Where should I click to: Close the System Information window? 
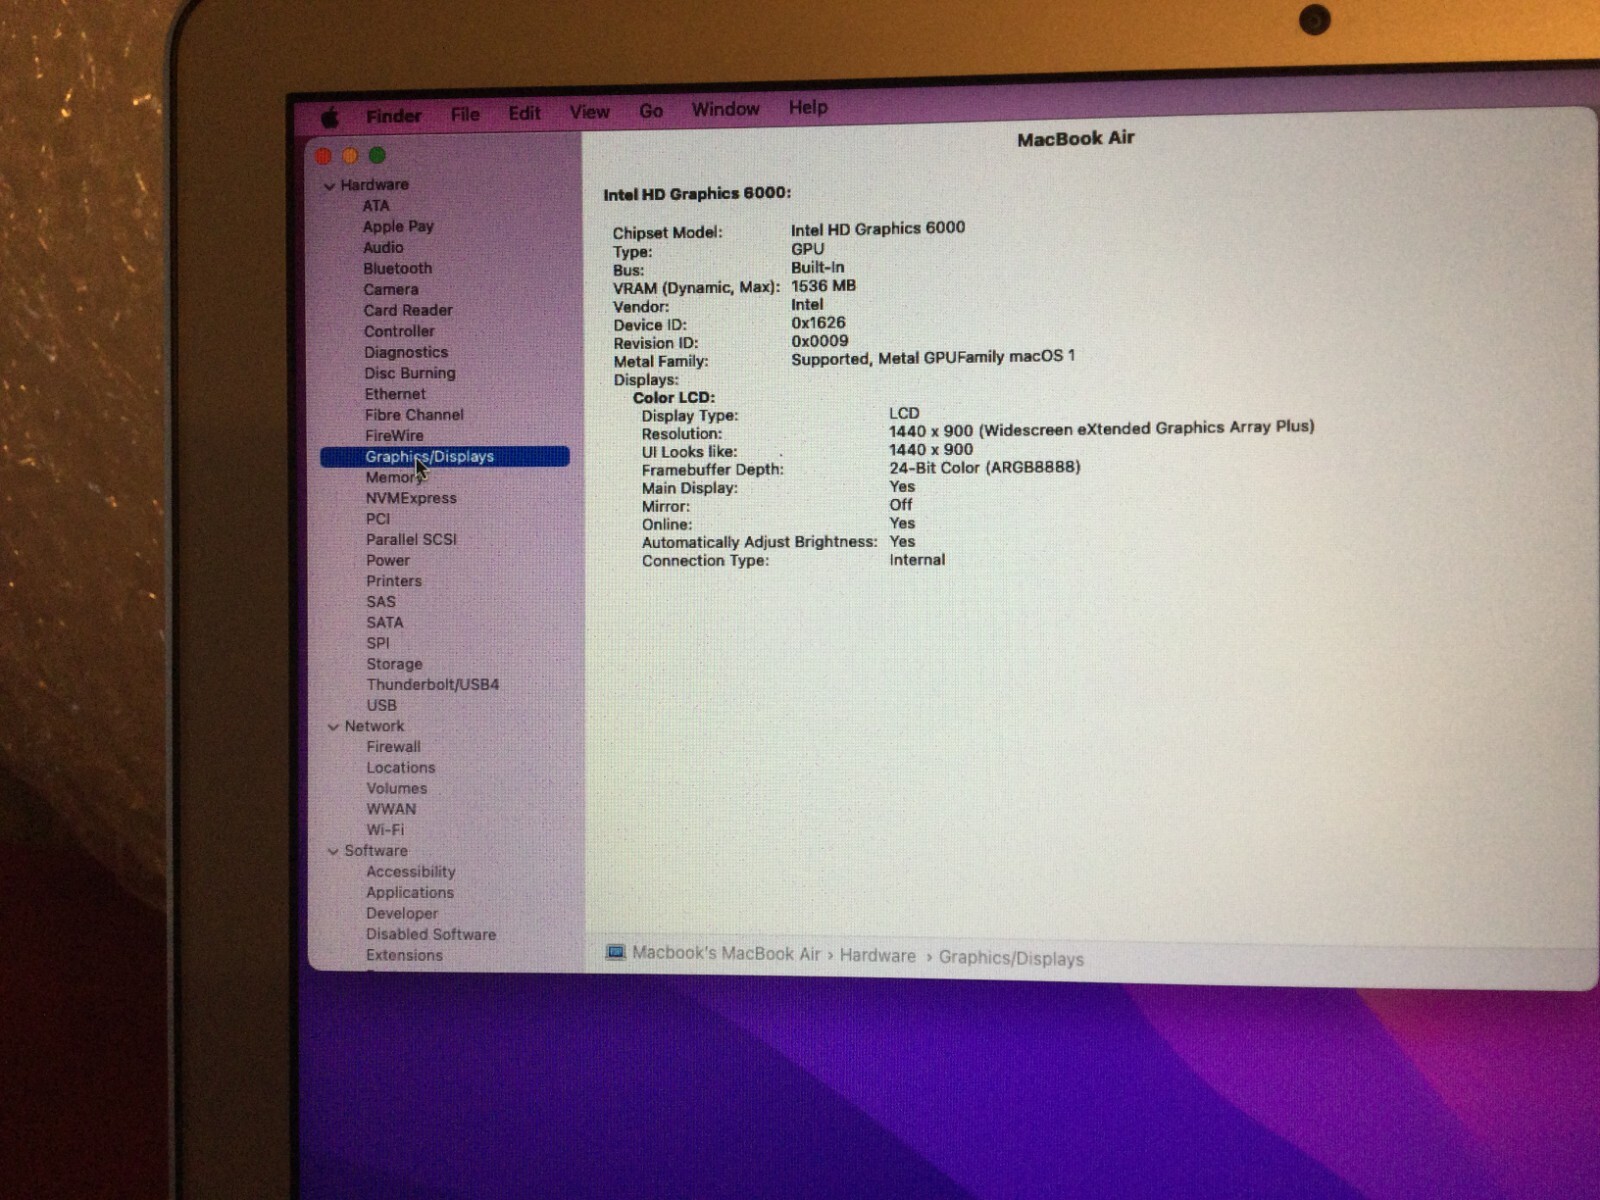[323, 156]
